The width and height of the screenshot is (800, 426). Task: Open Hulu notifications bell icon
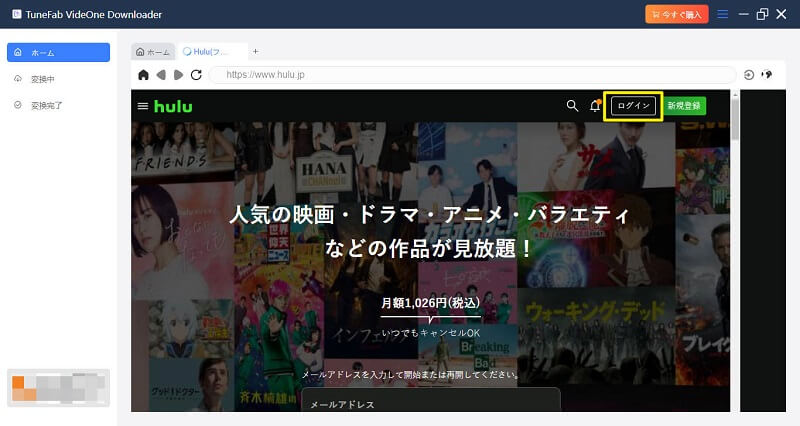click(x=595, y=106)
